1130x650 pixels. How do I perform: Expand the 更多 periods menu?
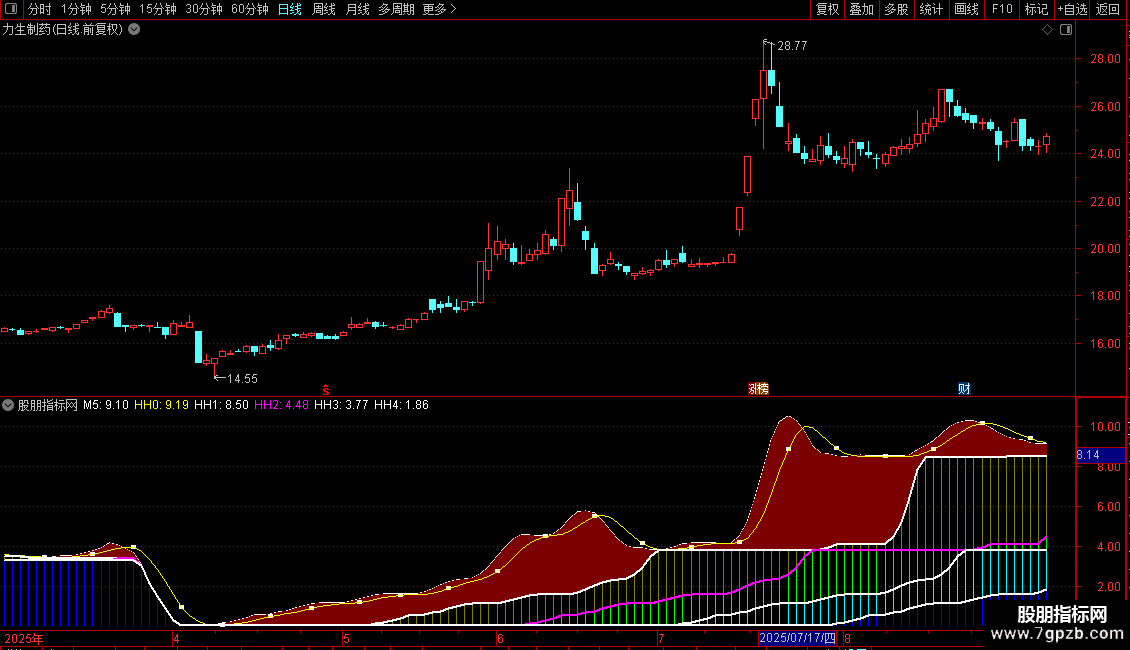[x=439, y=9]
